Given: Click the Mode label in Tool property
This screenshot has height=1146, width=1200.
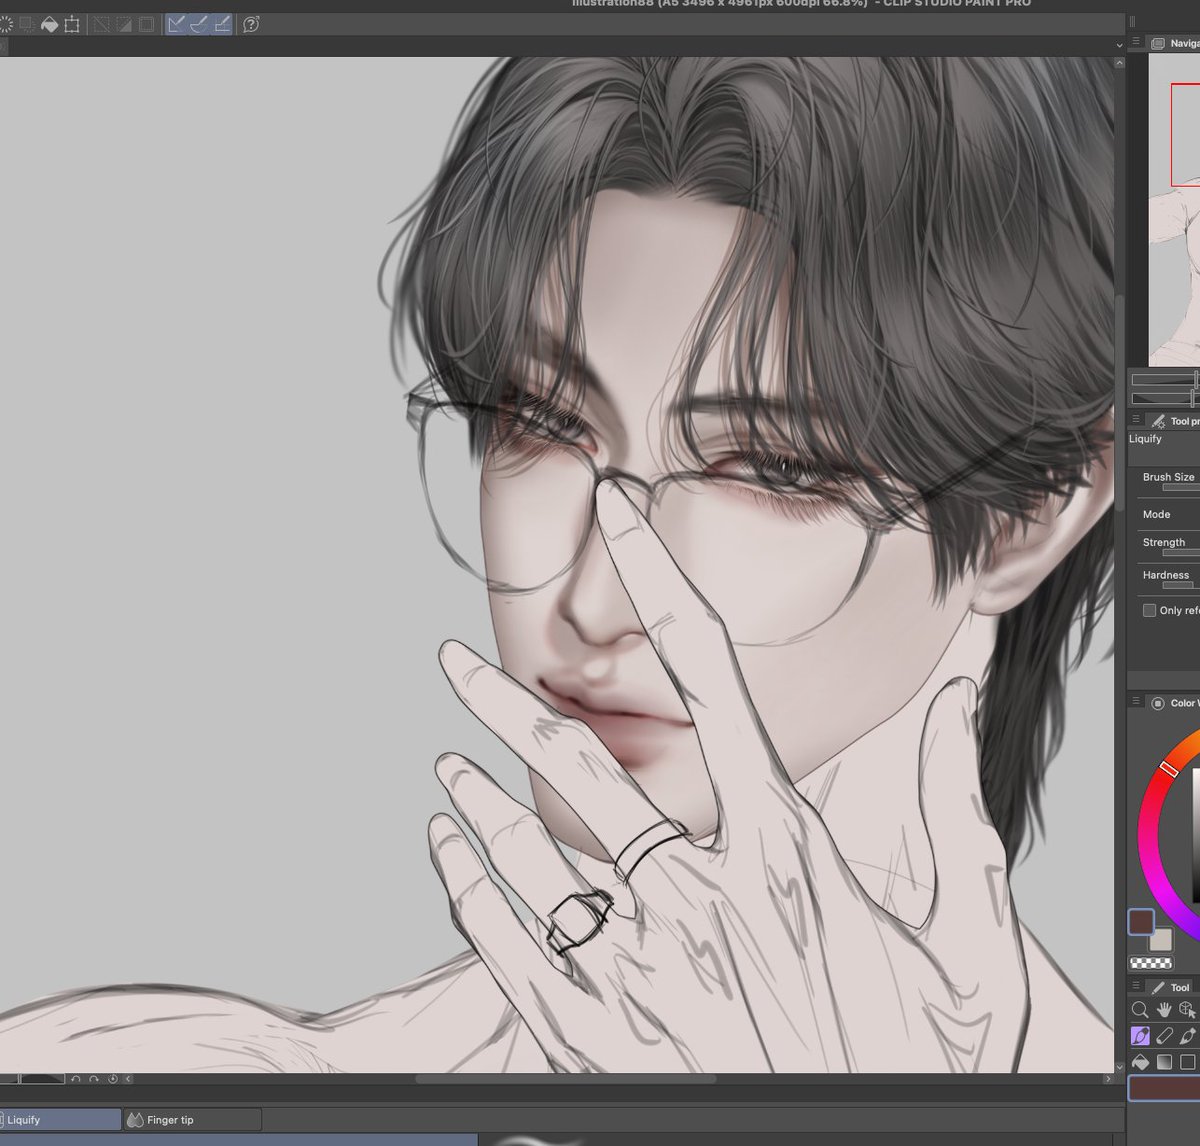Looking at the screenshot, I should (1156, 514).
